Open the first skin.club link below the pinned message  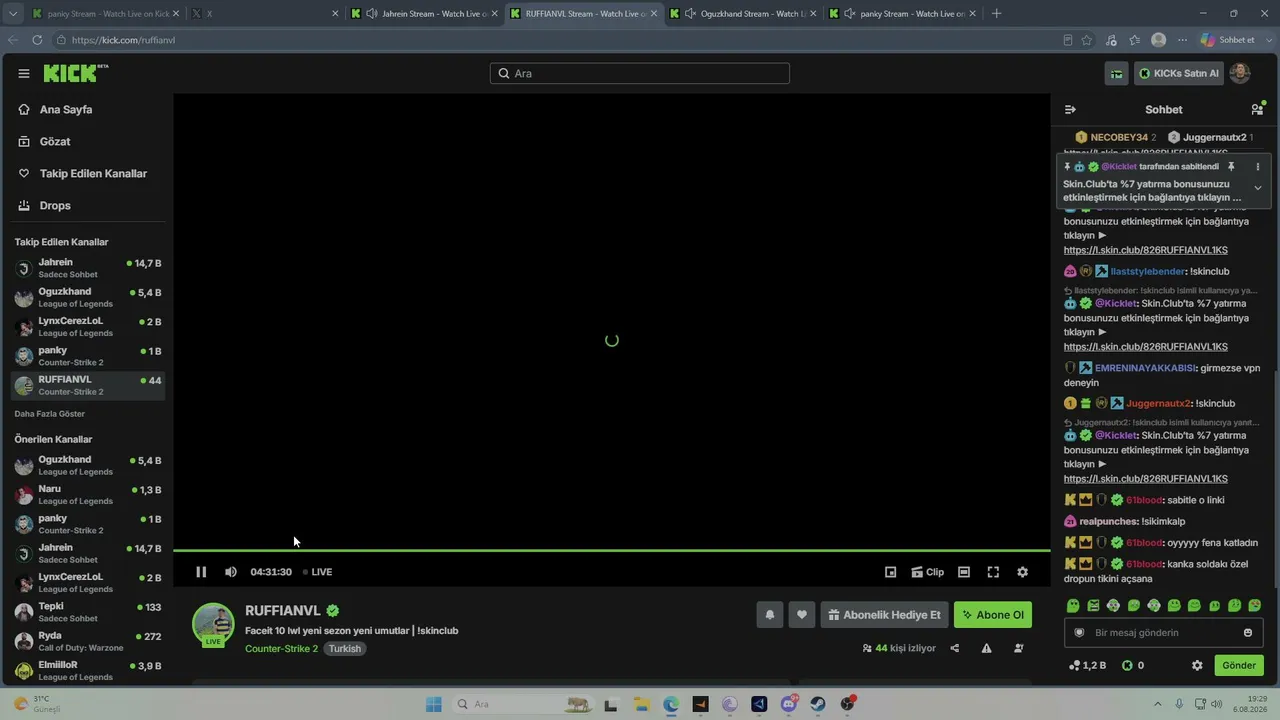[x=1145, y=250]
